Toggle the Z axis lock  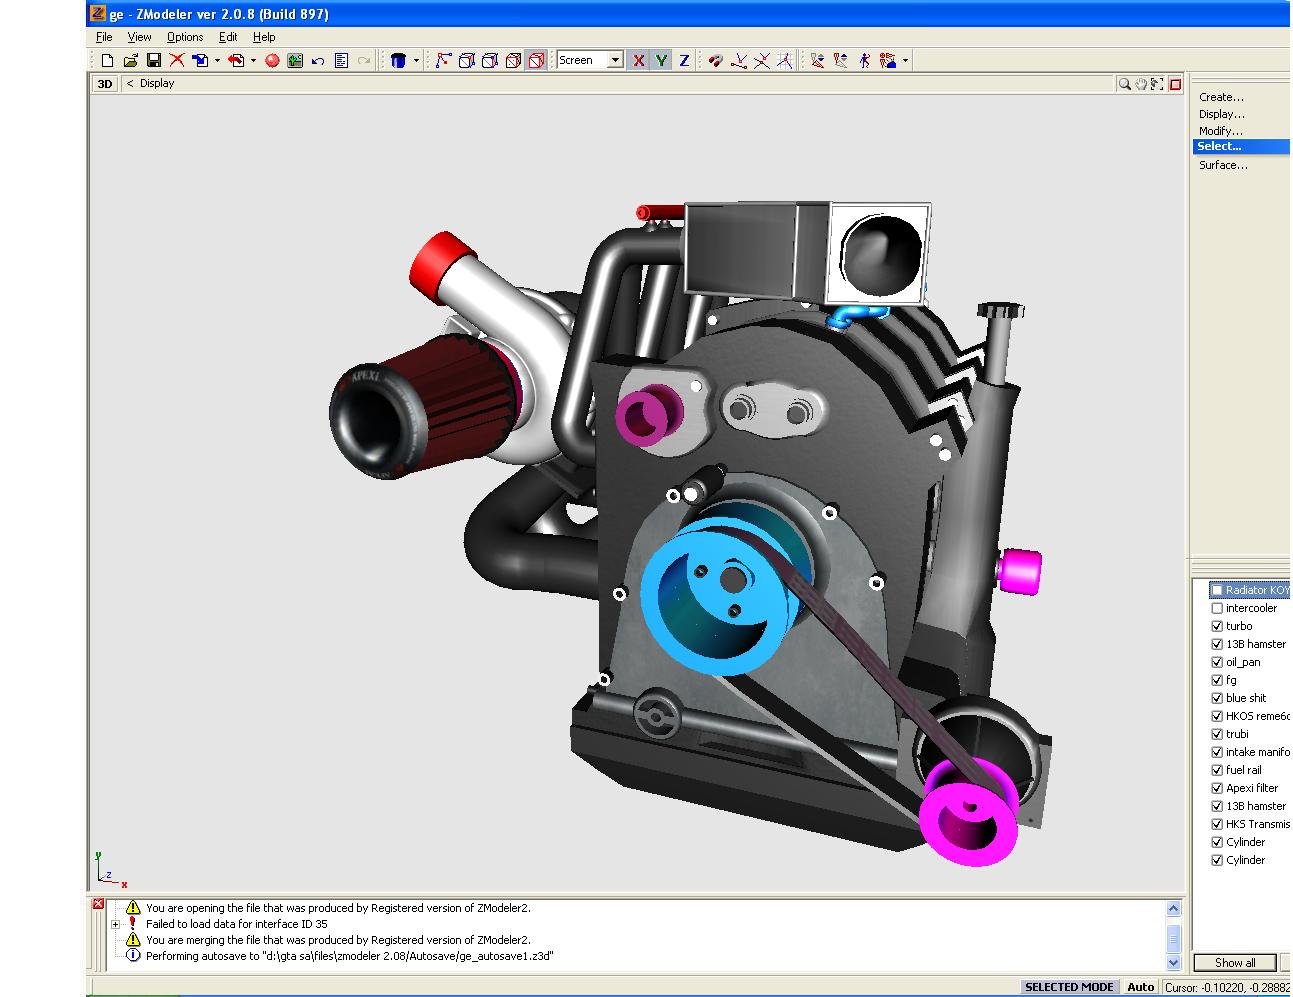(684, 61)
